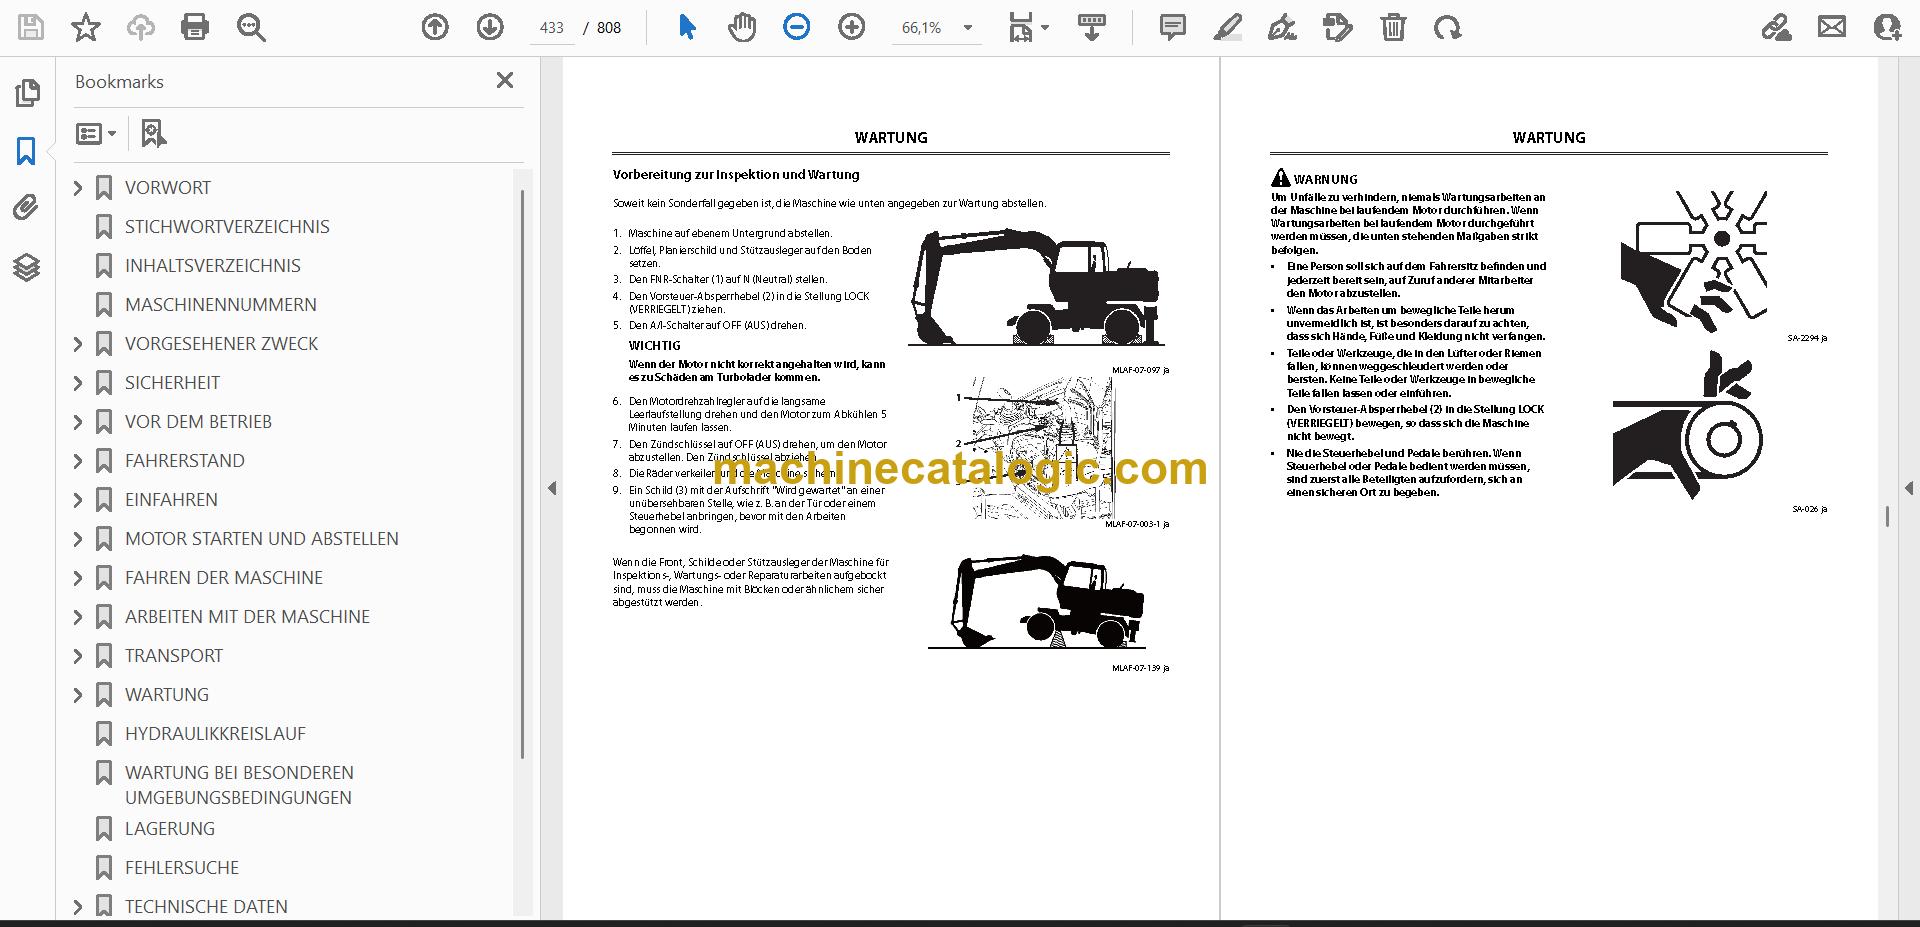Expand the SICHERHEIT bookmark

78,382
